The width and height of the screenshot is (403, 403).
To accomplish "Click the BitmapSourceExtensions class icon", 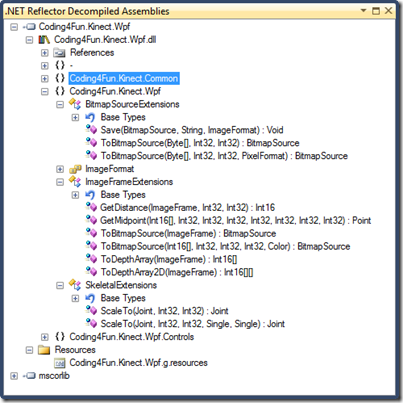I will [75, 104].
